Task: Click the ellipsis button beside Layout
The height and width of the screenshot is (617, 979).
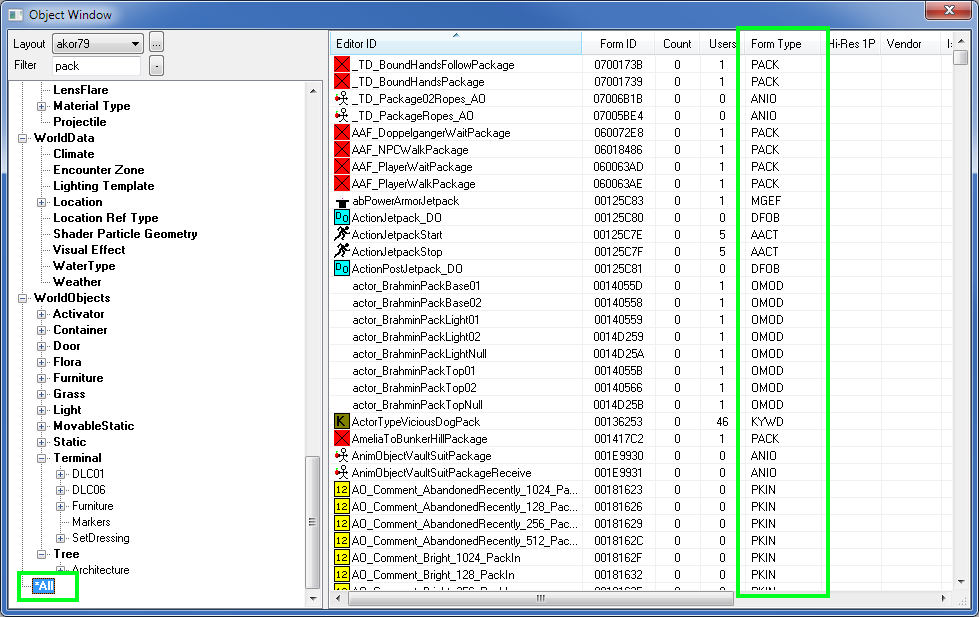Action: click(156, 44)
